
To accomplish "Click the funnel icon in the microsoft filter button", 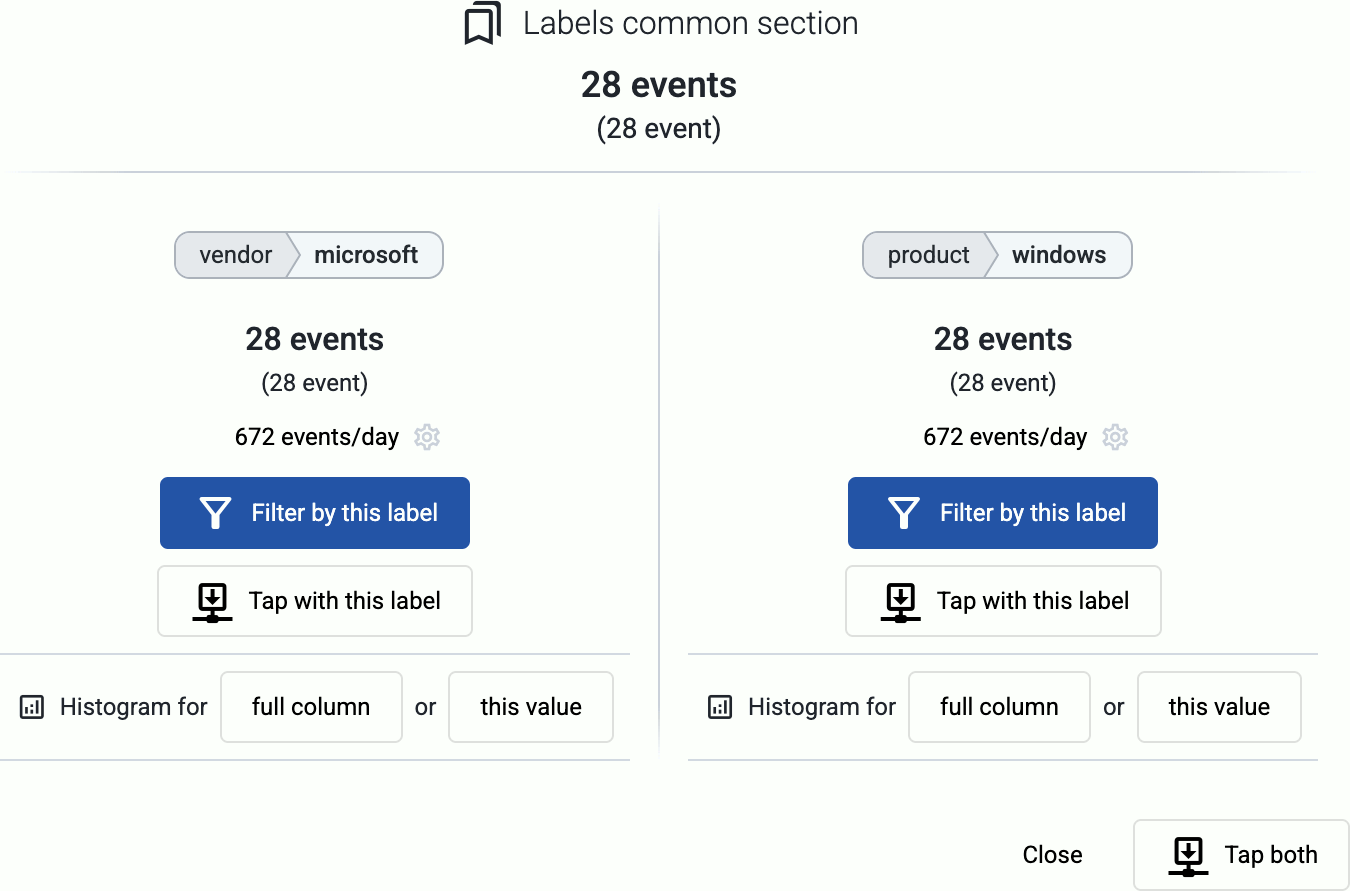I will pyautogui.click(x=216, y=513).
